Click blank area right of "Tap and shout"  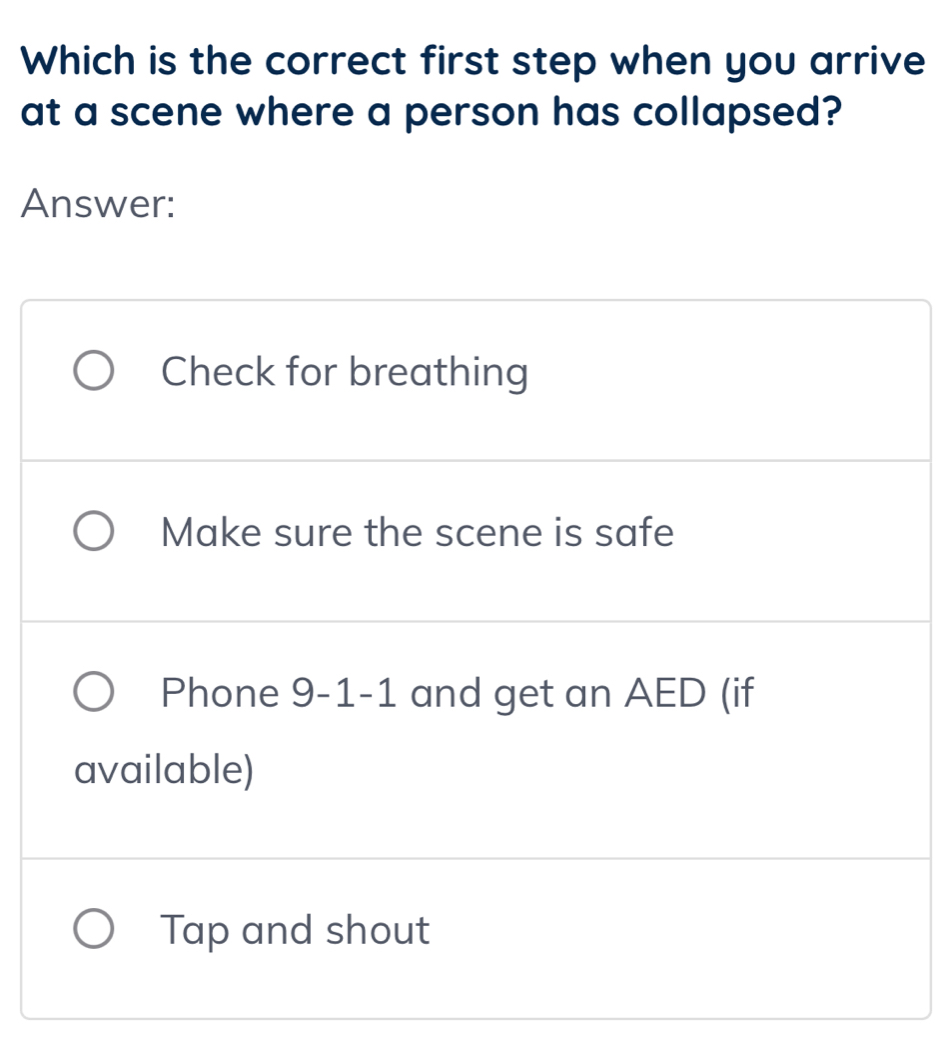[680, 930]
